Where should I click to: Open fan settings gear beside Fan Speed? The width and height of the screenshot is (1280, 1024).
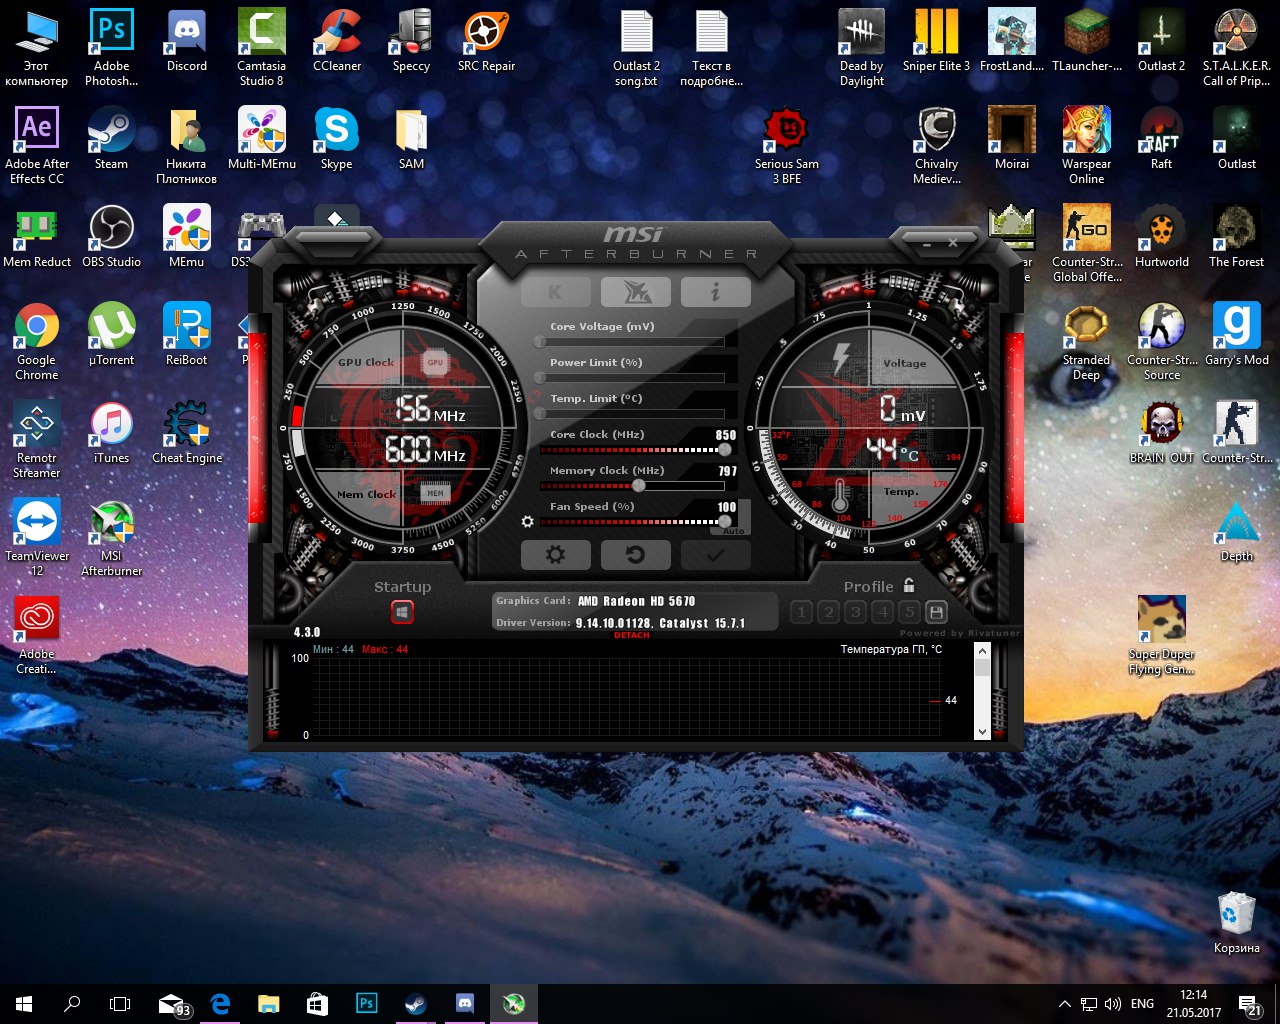coord(528,521)
